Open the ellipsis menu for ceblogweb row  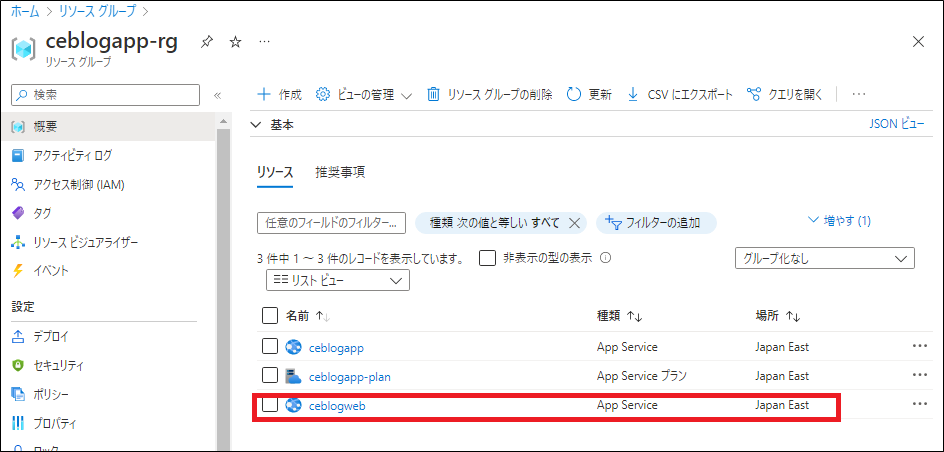[x=919, y=404]
